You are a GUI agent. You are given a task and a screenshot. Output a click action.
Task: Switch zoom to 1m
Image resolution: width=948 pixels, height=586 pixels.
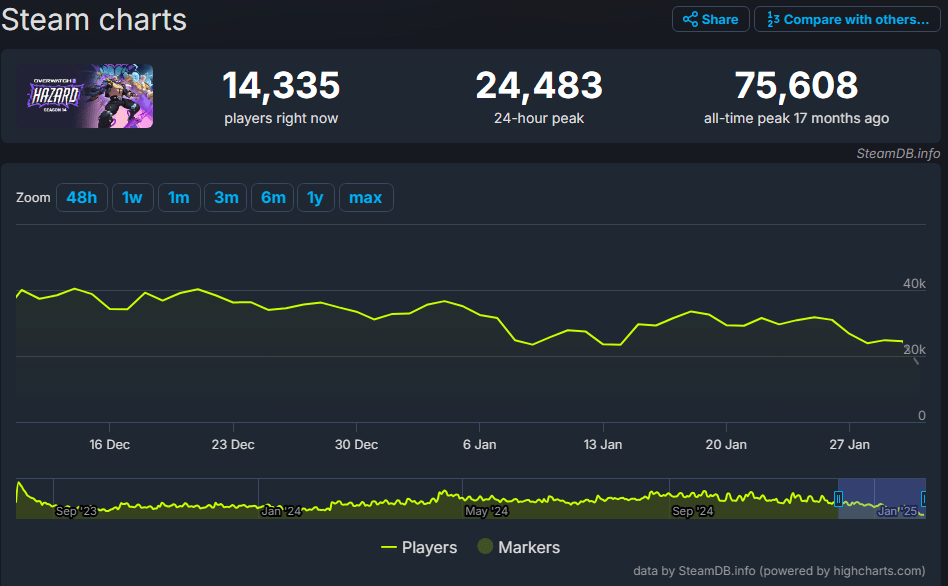click(179, 198)
